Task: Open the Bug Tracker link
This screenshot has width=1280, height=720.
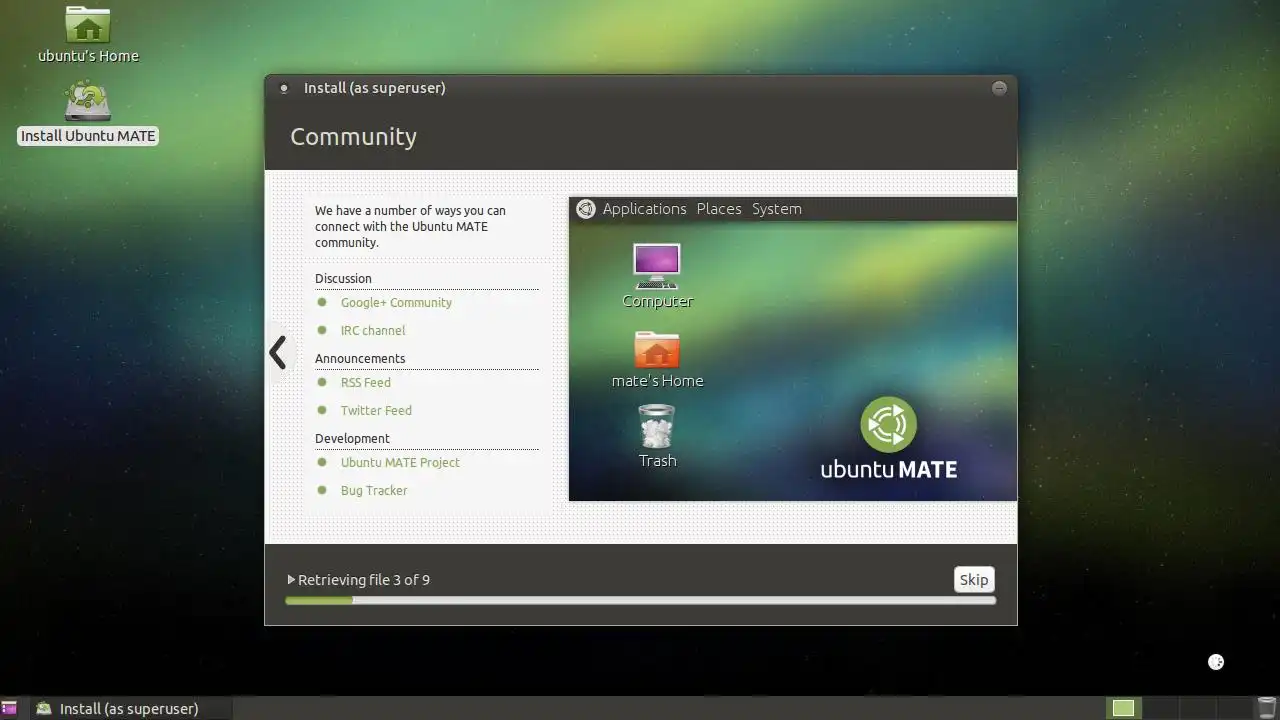Action: (x=374, y=491)
